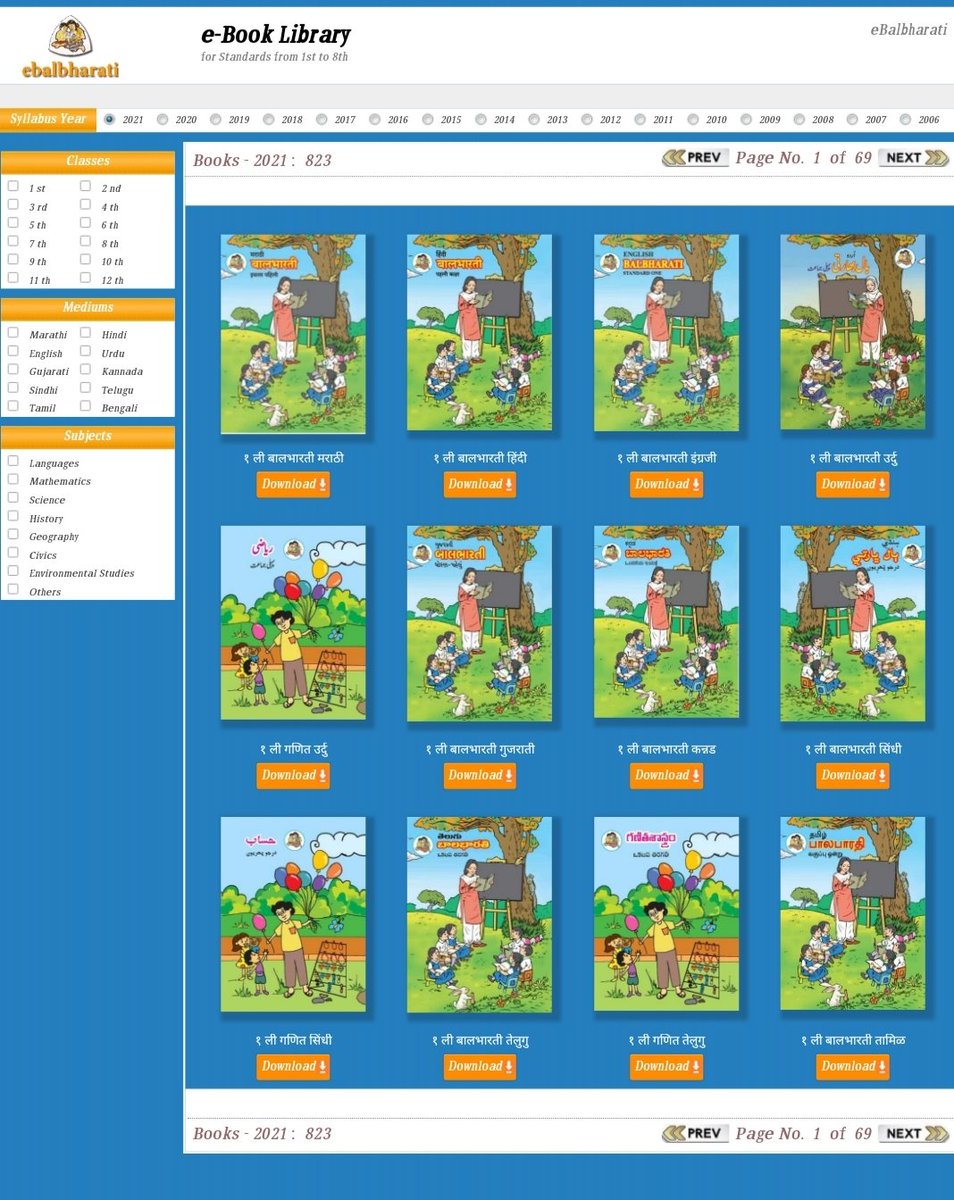Image resolution: width=954 pixels, height=1200 pixels.
Task: Filter by Hindi medium checkbox
Action: tap(86, 333)
